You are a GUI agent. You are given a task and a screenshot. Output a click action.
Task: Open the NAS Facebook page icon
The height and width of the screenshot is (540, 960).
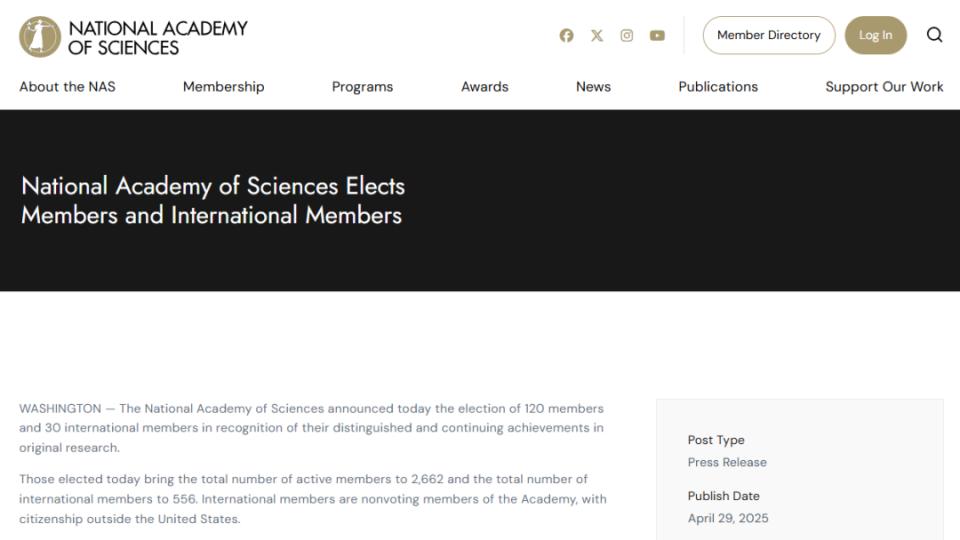[x=567, y=36]
